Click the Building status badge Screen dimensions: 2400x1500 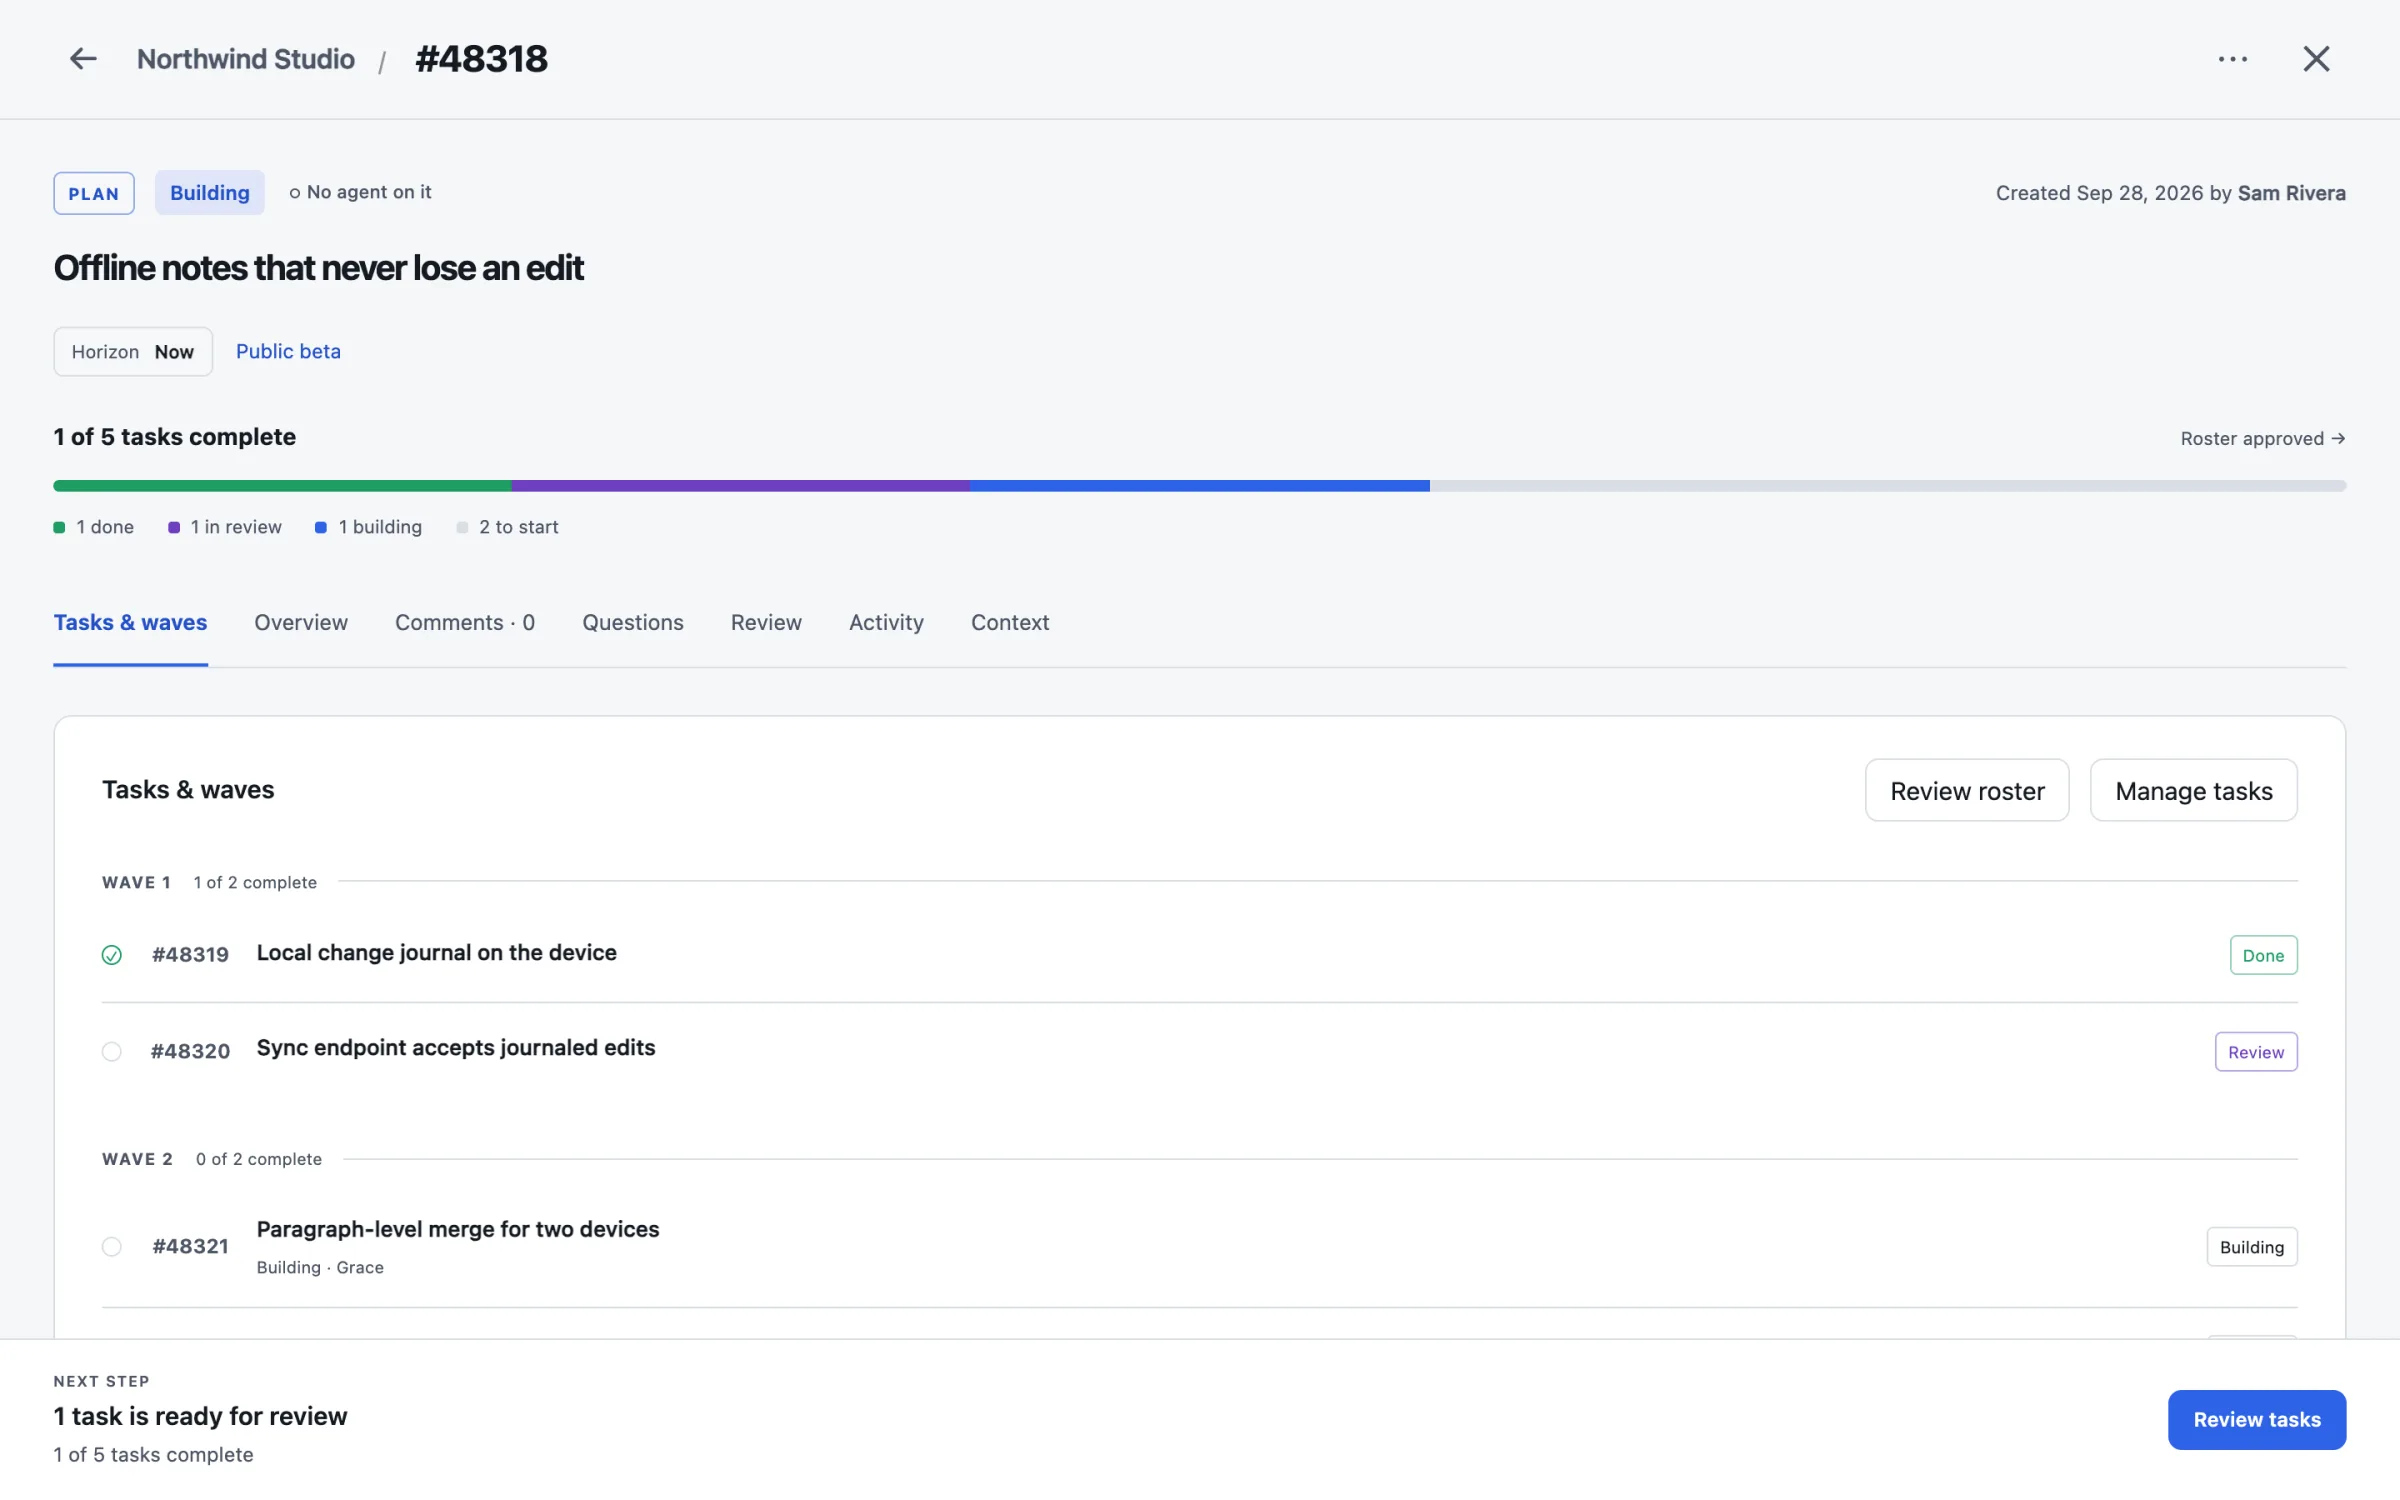click(210, 193)
